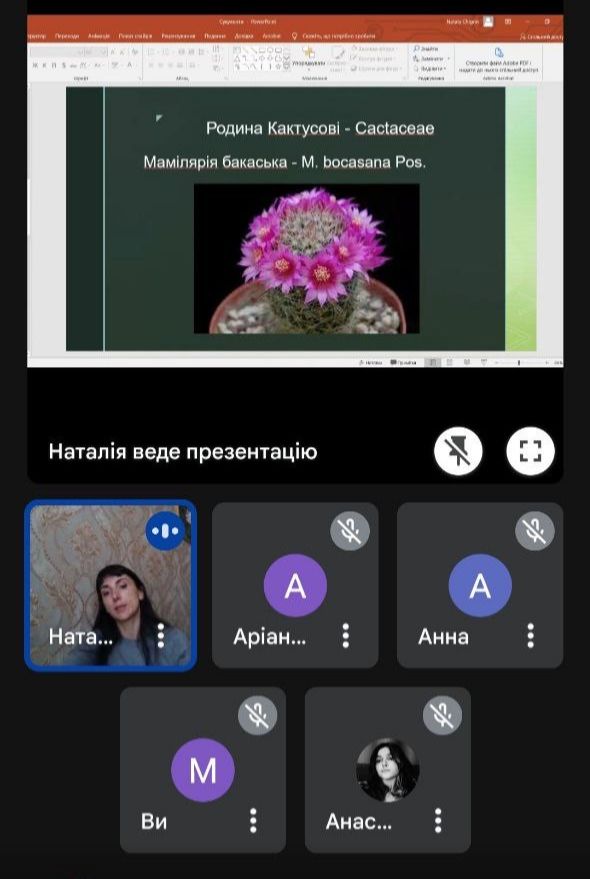This screenshot has width=590, height=879.
Task: Unpin Наталія's presentation with the pin icon
Action: click(458, 451)
